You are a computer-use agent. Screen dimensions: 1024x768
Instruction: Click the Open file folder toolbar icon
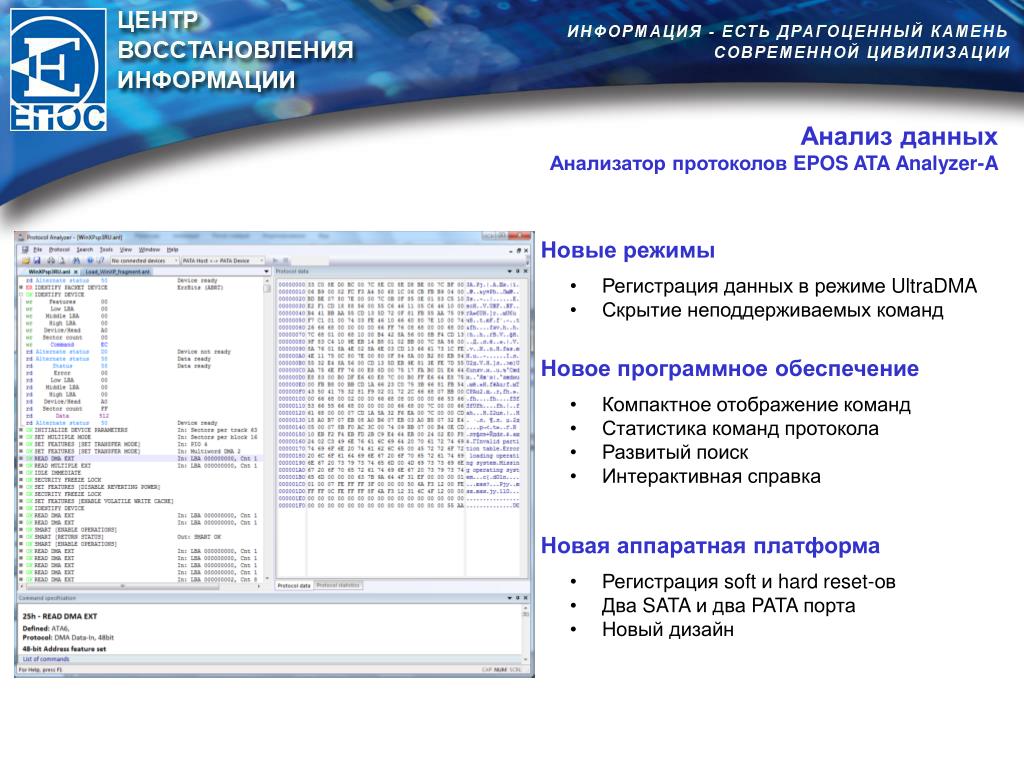pos(25,261)
